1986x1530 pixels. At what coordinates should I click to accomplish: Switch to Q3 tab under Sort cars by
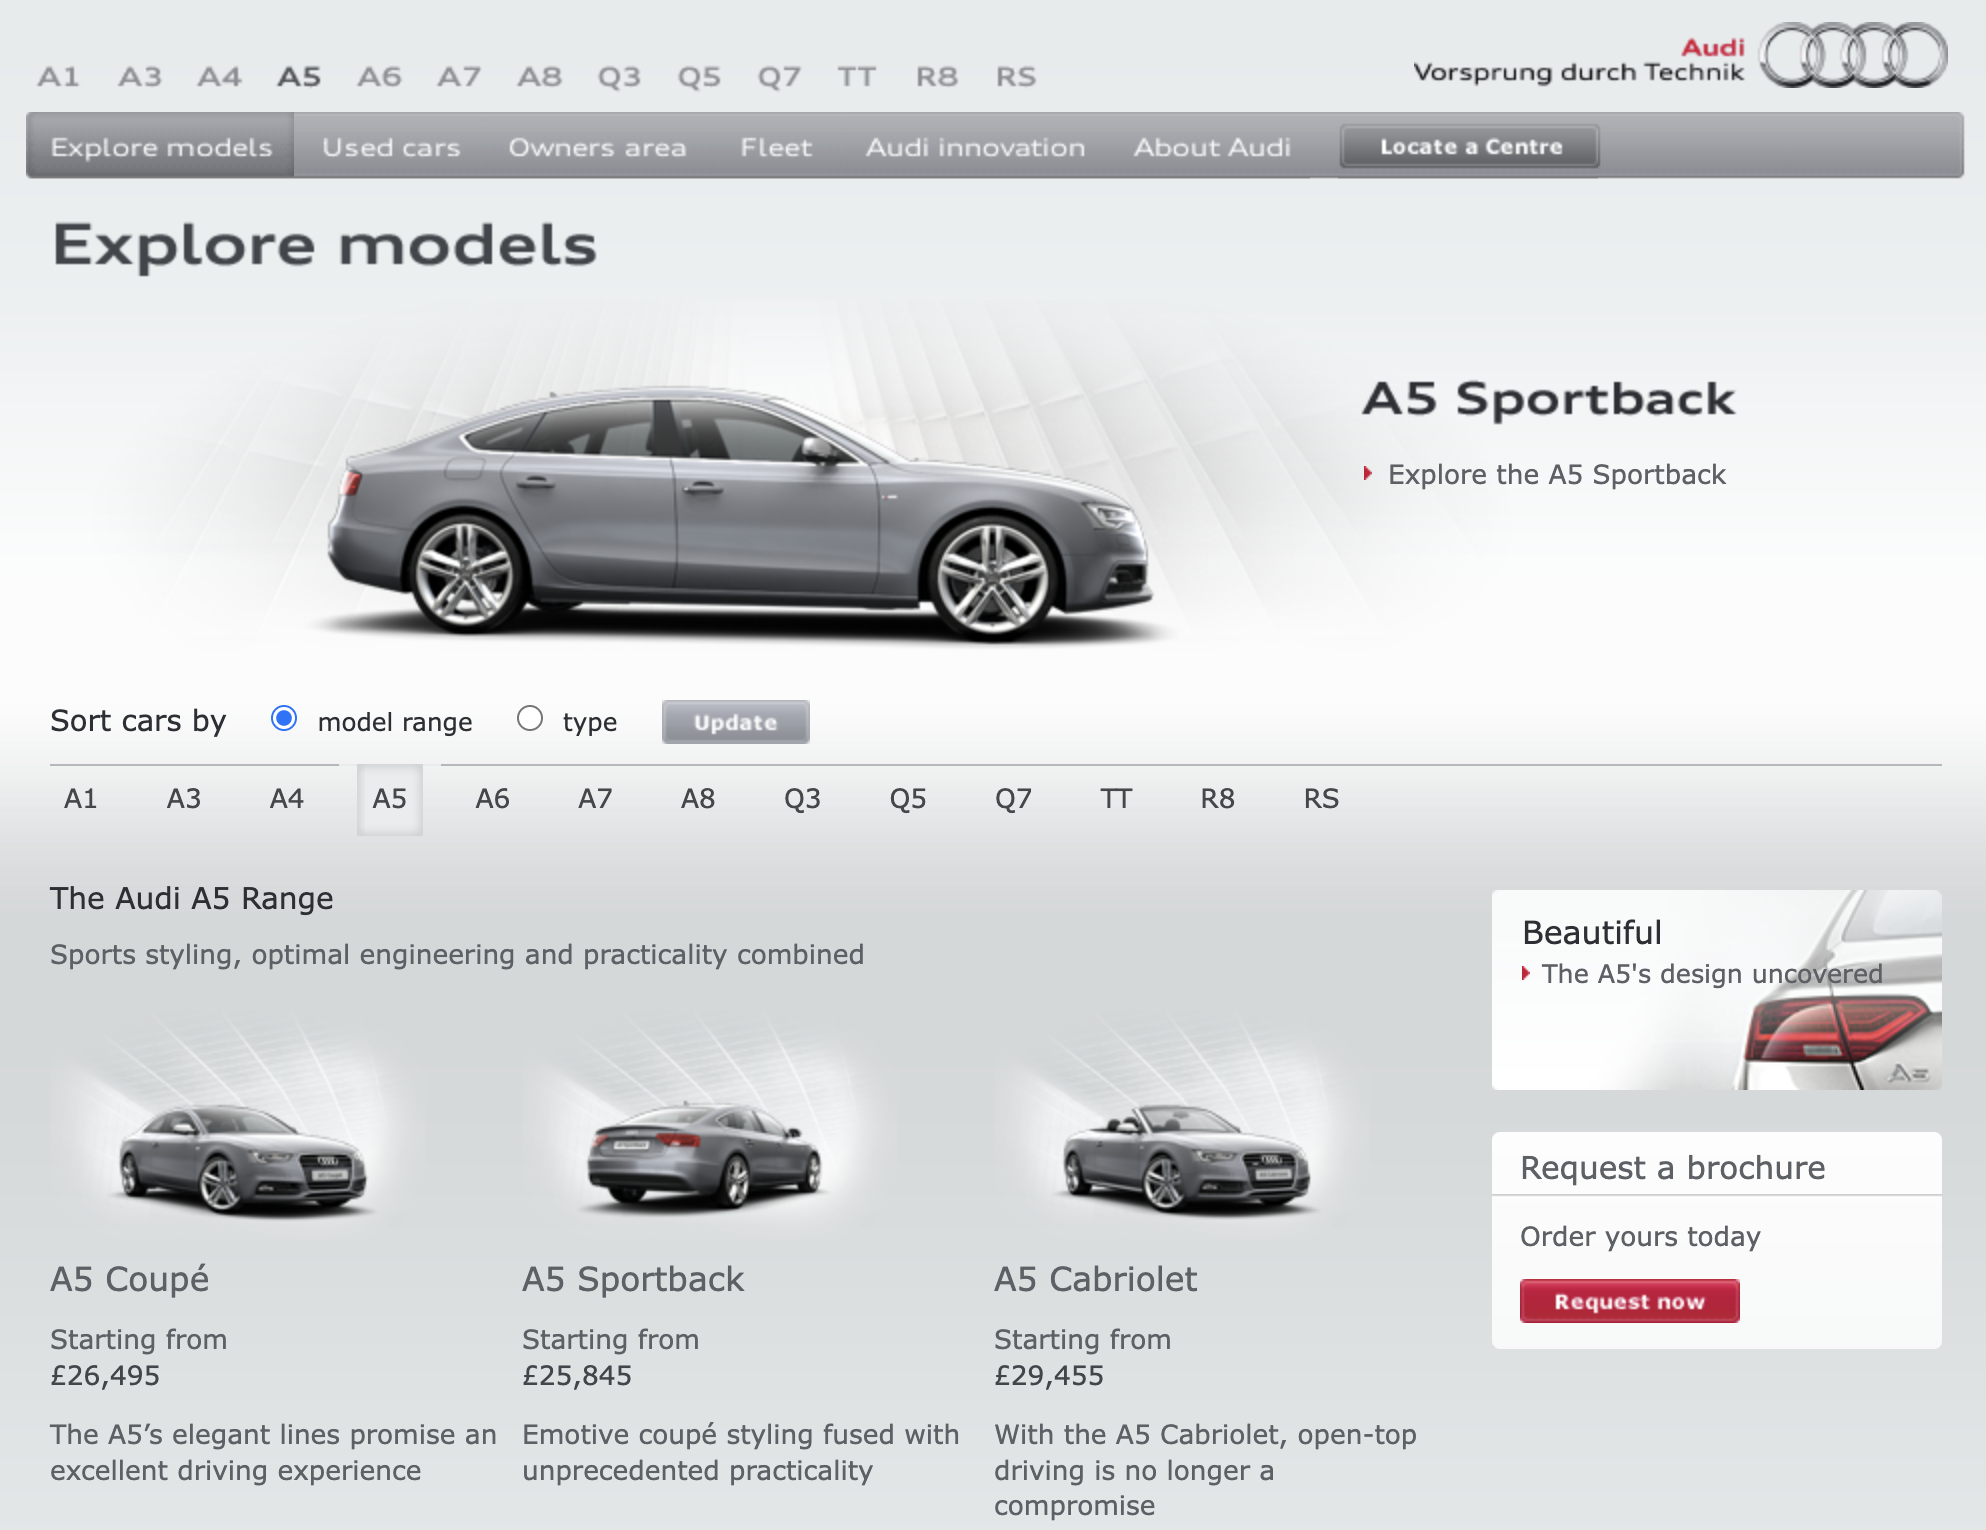802,798
